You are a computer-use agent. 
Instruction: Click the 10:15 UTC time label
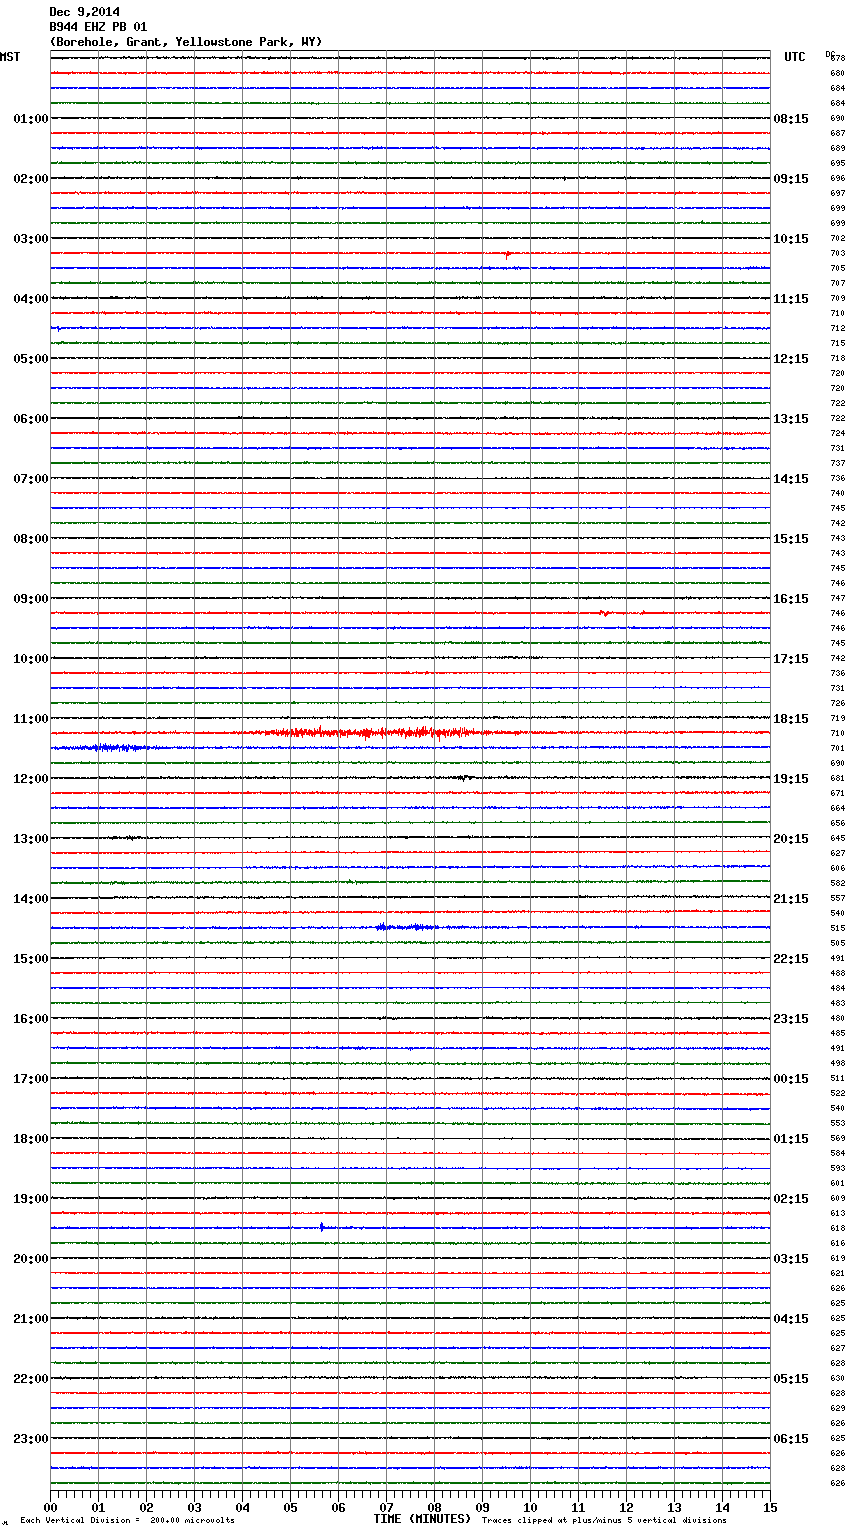791,238
